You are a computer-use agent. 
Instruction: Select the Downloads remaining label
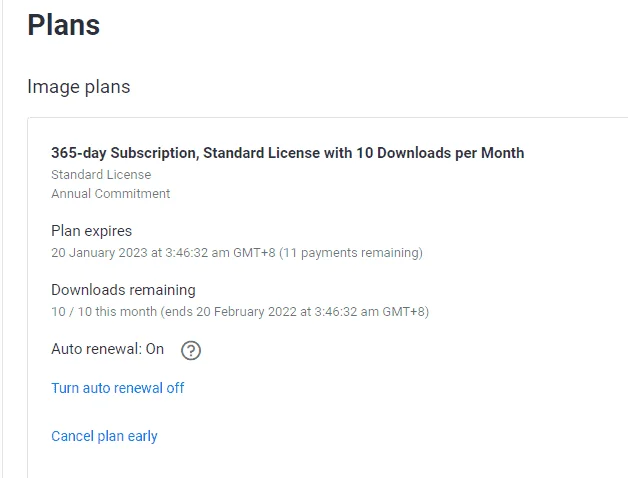(x=123, y=290)
